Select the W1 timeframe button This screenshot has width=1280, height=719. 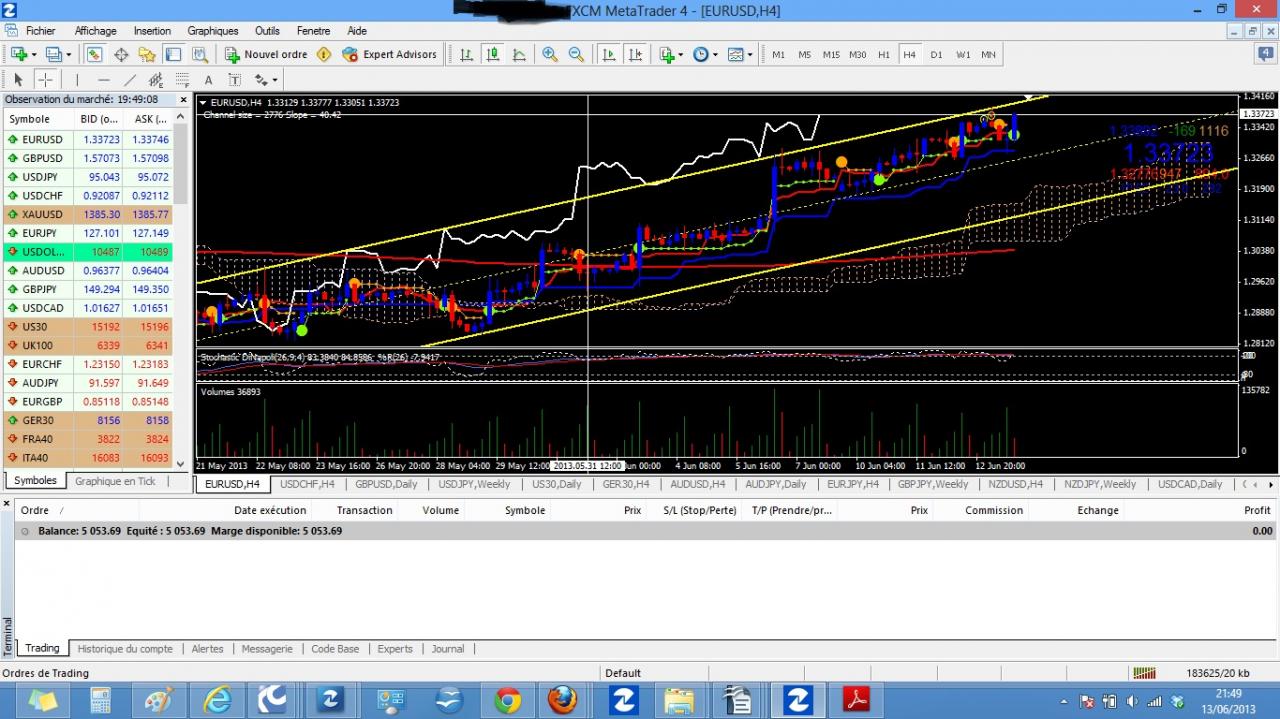[962, 54]
